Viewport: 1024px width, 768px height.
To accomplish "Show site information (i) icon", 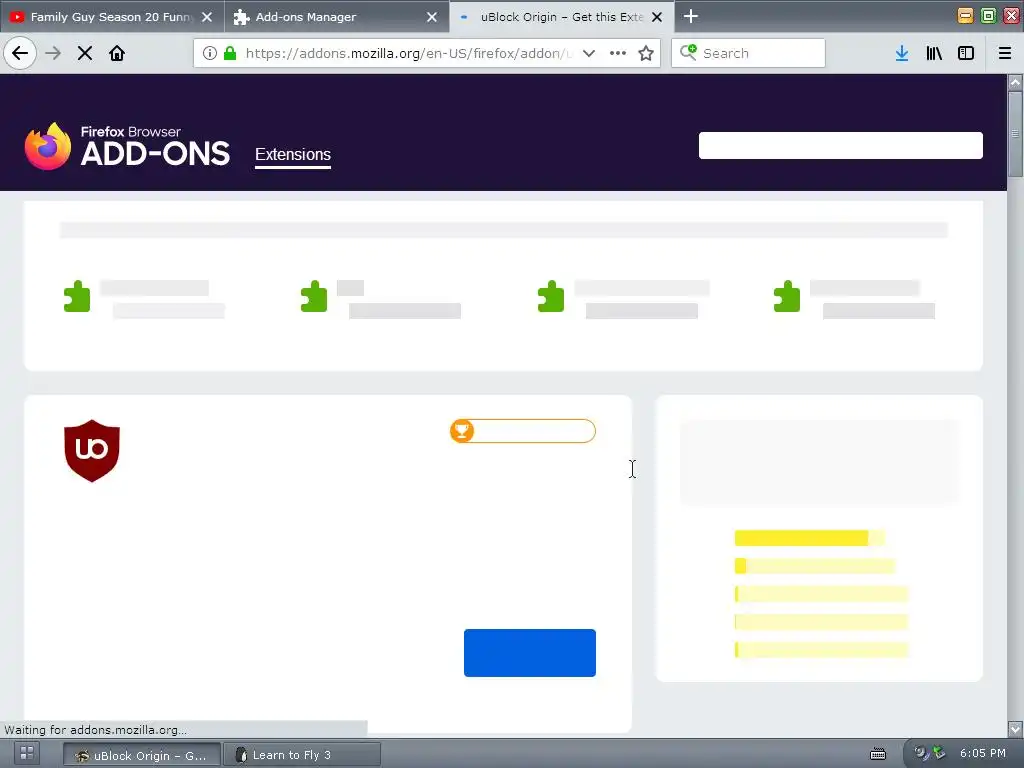I will (209, 53).
